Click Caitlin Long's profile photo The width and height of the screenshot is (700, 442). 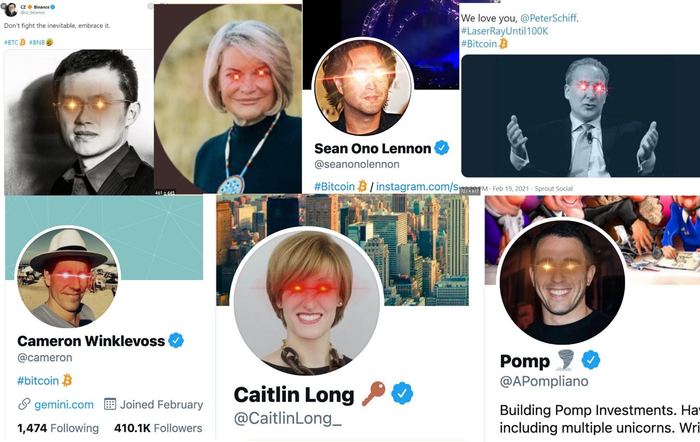coord(307,301)
